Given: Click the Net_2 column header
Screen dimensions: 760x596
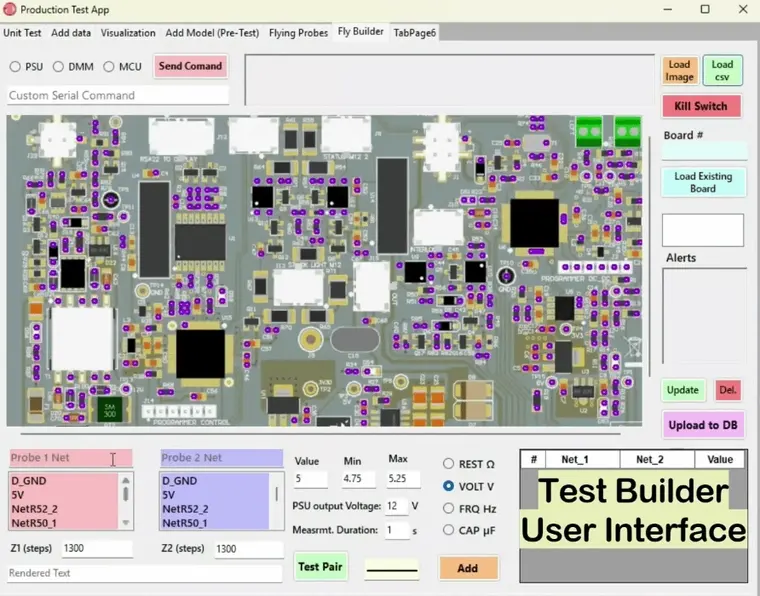Looking at the screenshot, I should click(x=657, y=459).
